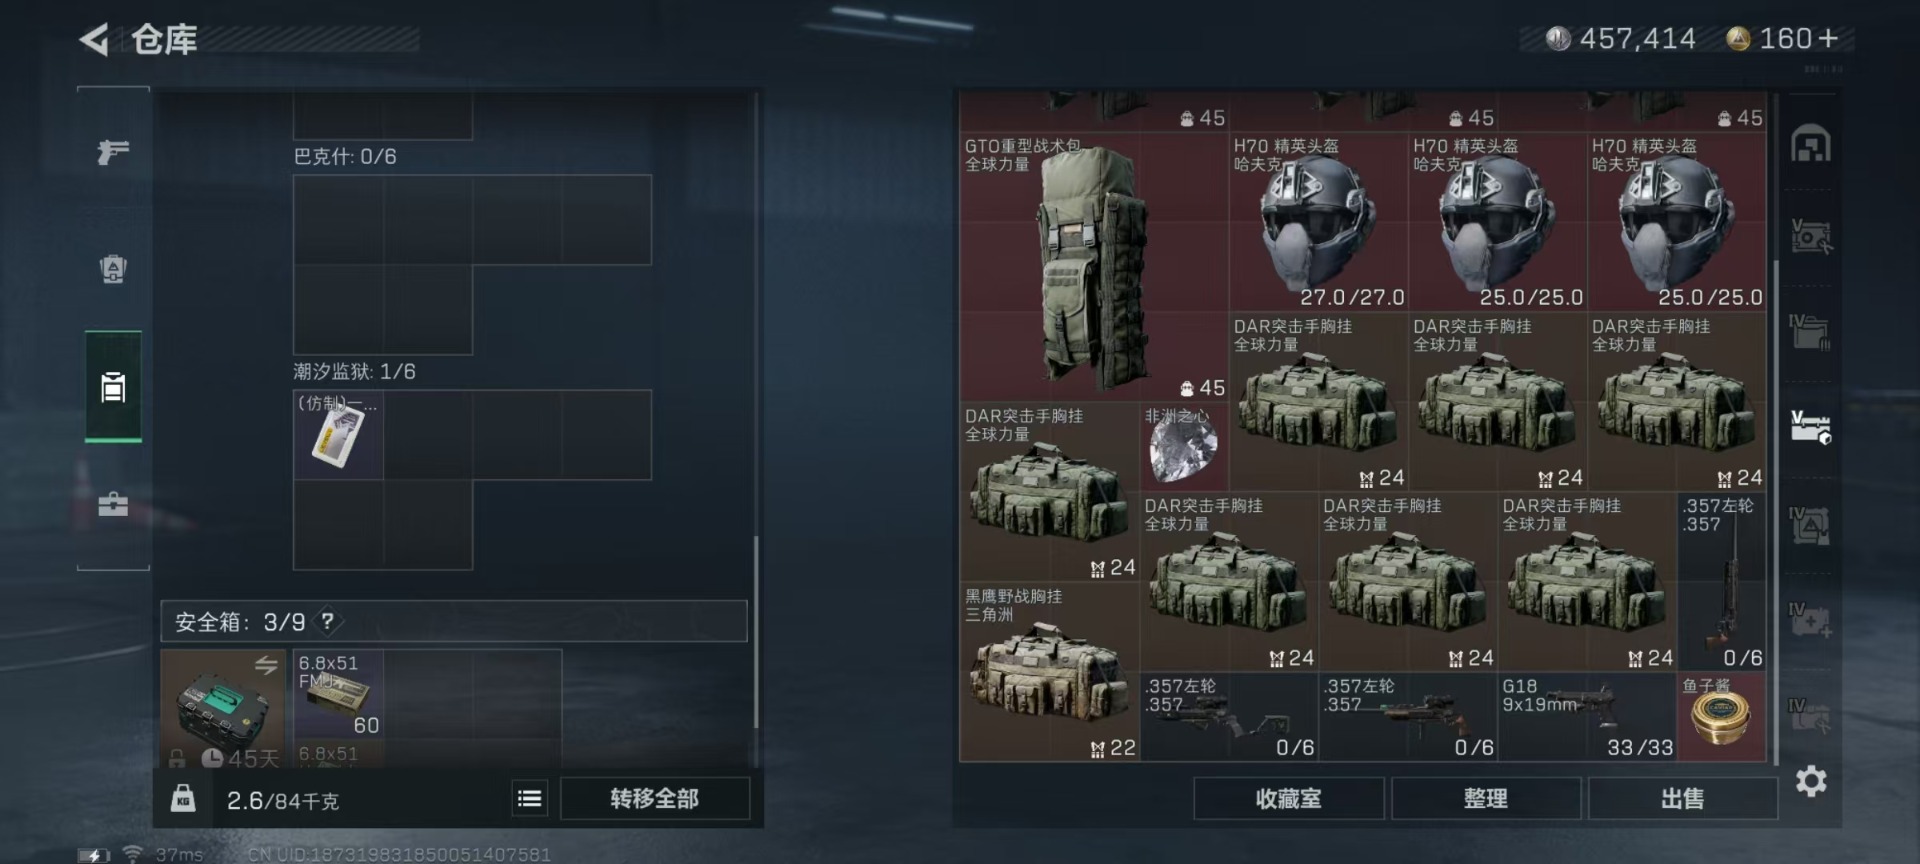Select the 鱼子酱 caviar item

(x=1721, y=716)
